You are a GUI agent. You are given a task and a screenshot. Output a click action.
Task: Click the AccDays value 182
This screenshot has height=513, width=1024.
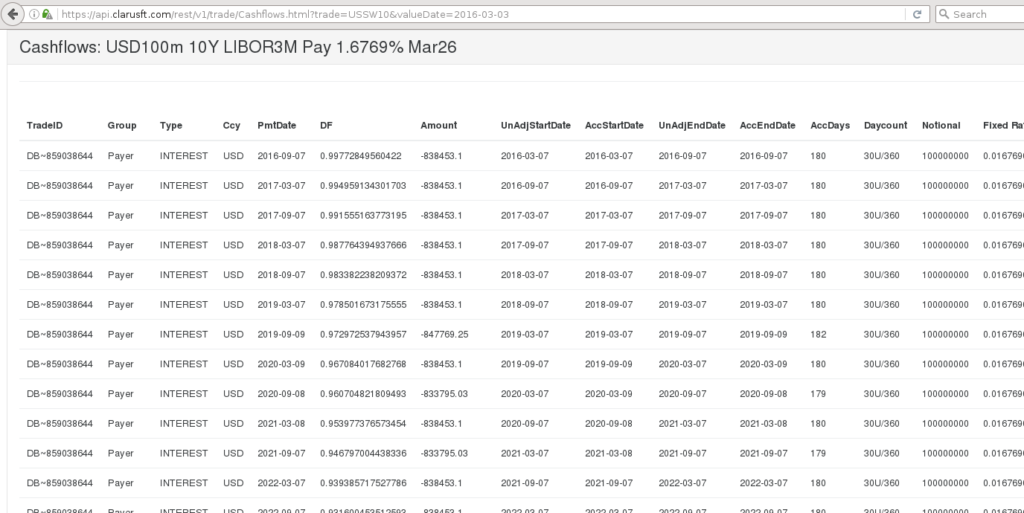[x=818, y=334]
